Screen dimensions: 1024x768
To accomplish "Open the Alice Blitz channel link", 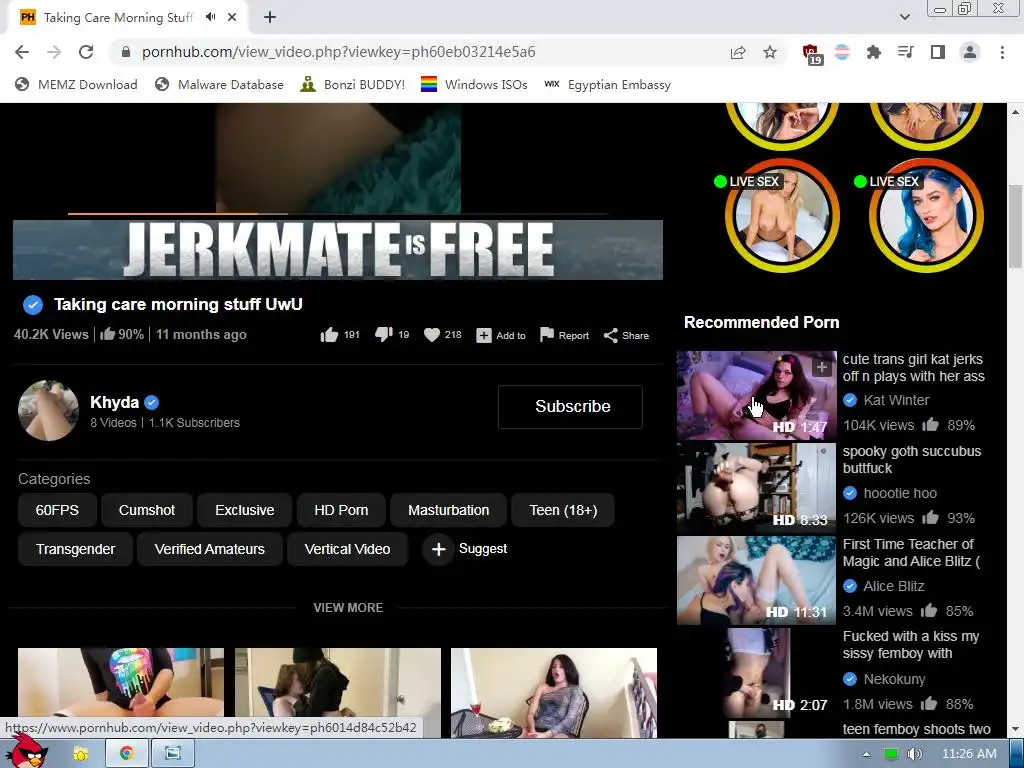I will tap(893, 586).
